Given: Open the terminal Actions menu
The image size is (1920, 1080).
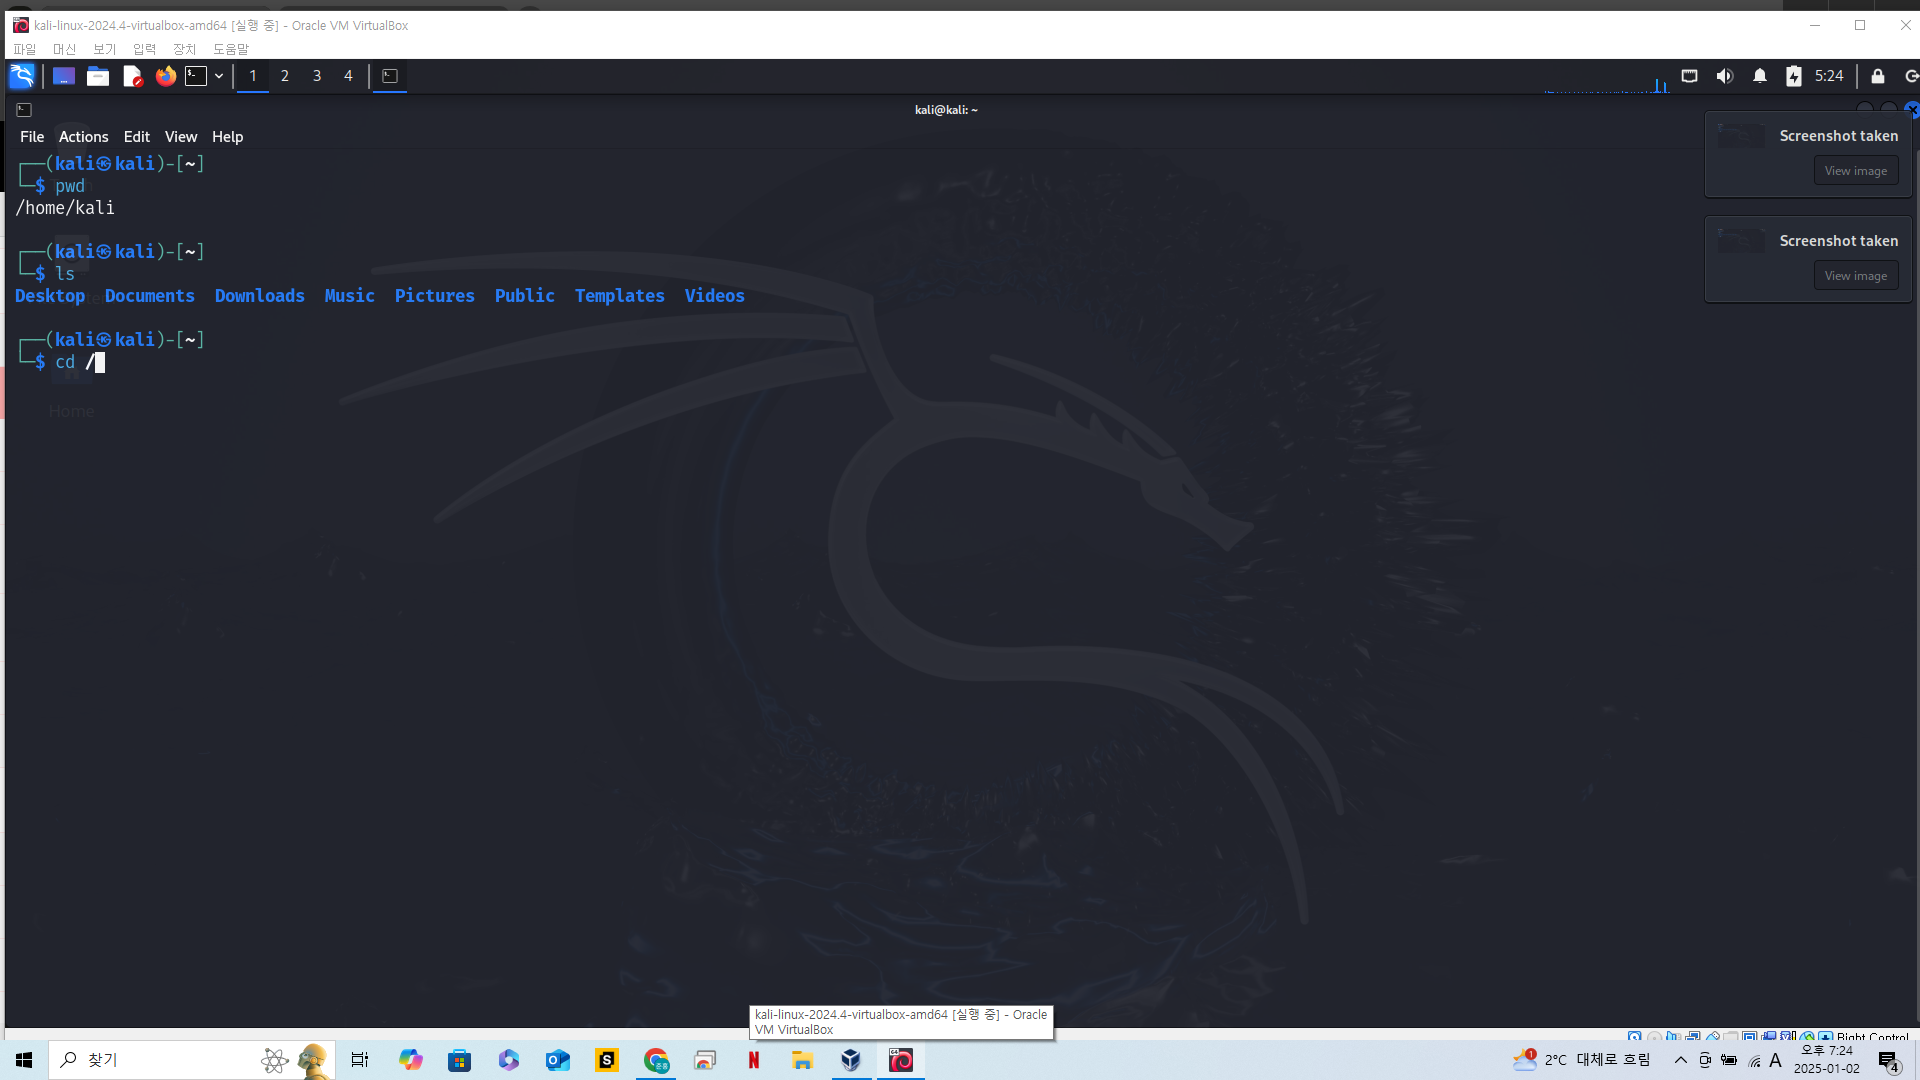Looking at the screenshot, I should point(83,137).
